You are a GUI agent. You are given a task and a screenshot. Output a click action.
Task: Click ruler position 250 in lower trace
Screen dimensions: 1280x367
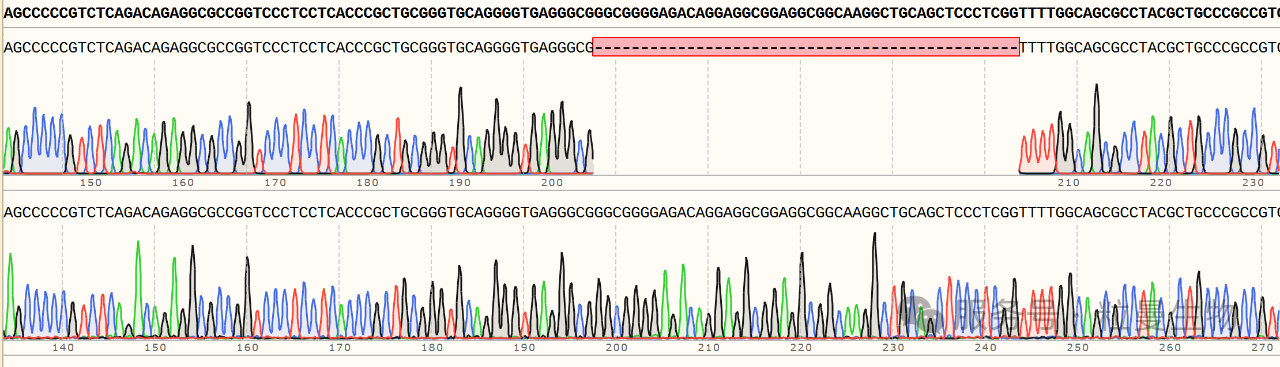click(x=1077, y=347)
